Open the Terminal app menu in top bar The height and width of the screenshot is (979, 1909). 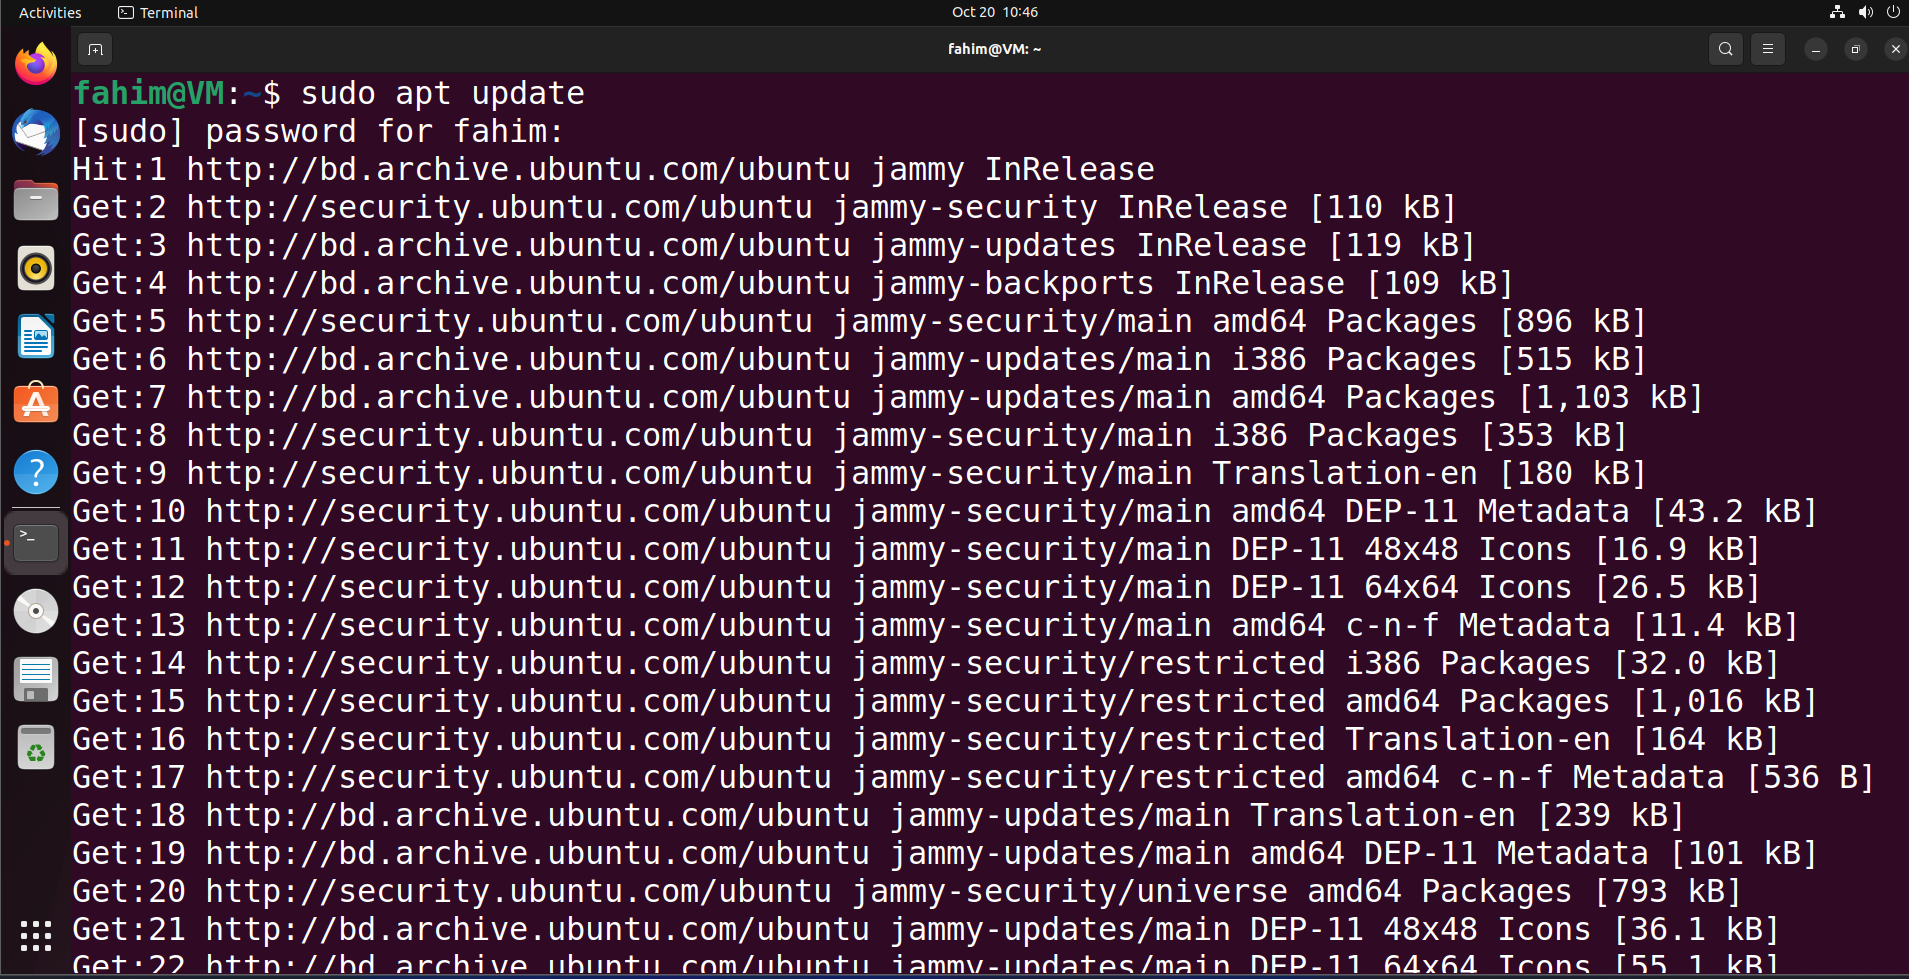click(x=158, y=12)
